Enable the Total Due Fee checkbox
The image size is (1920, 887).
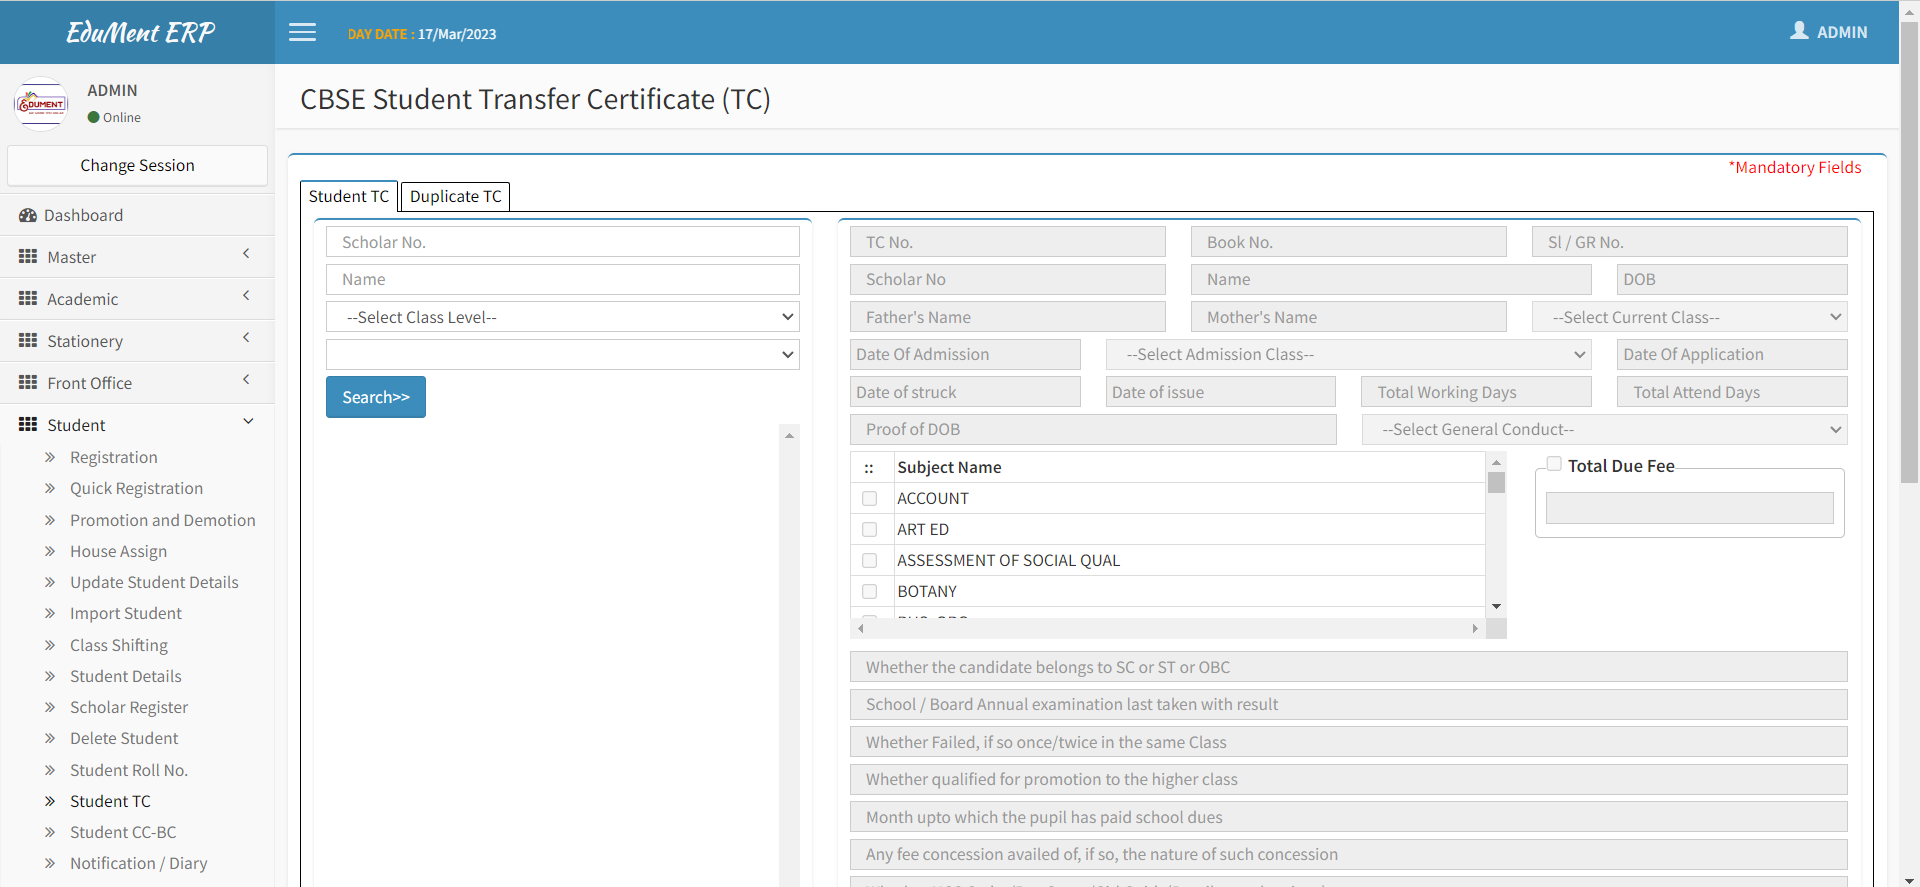(1554, 464)
